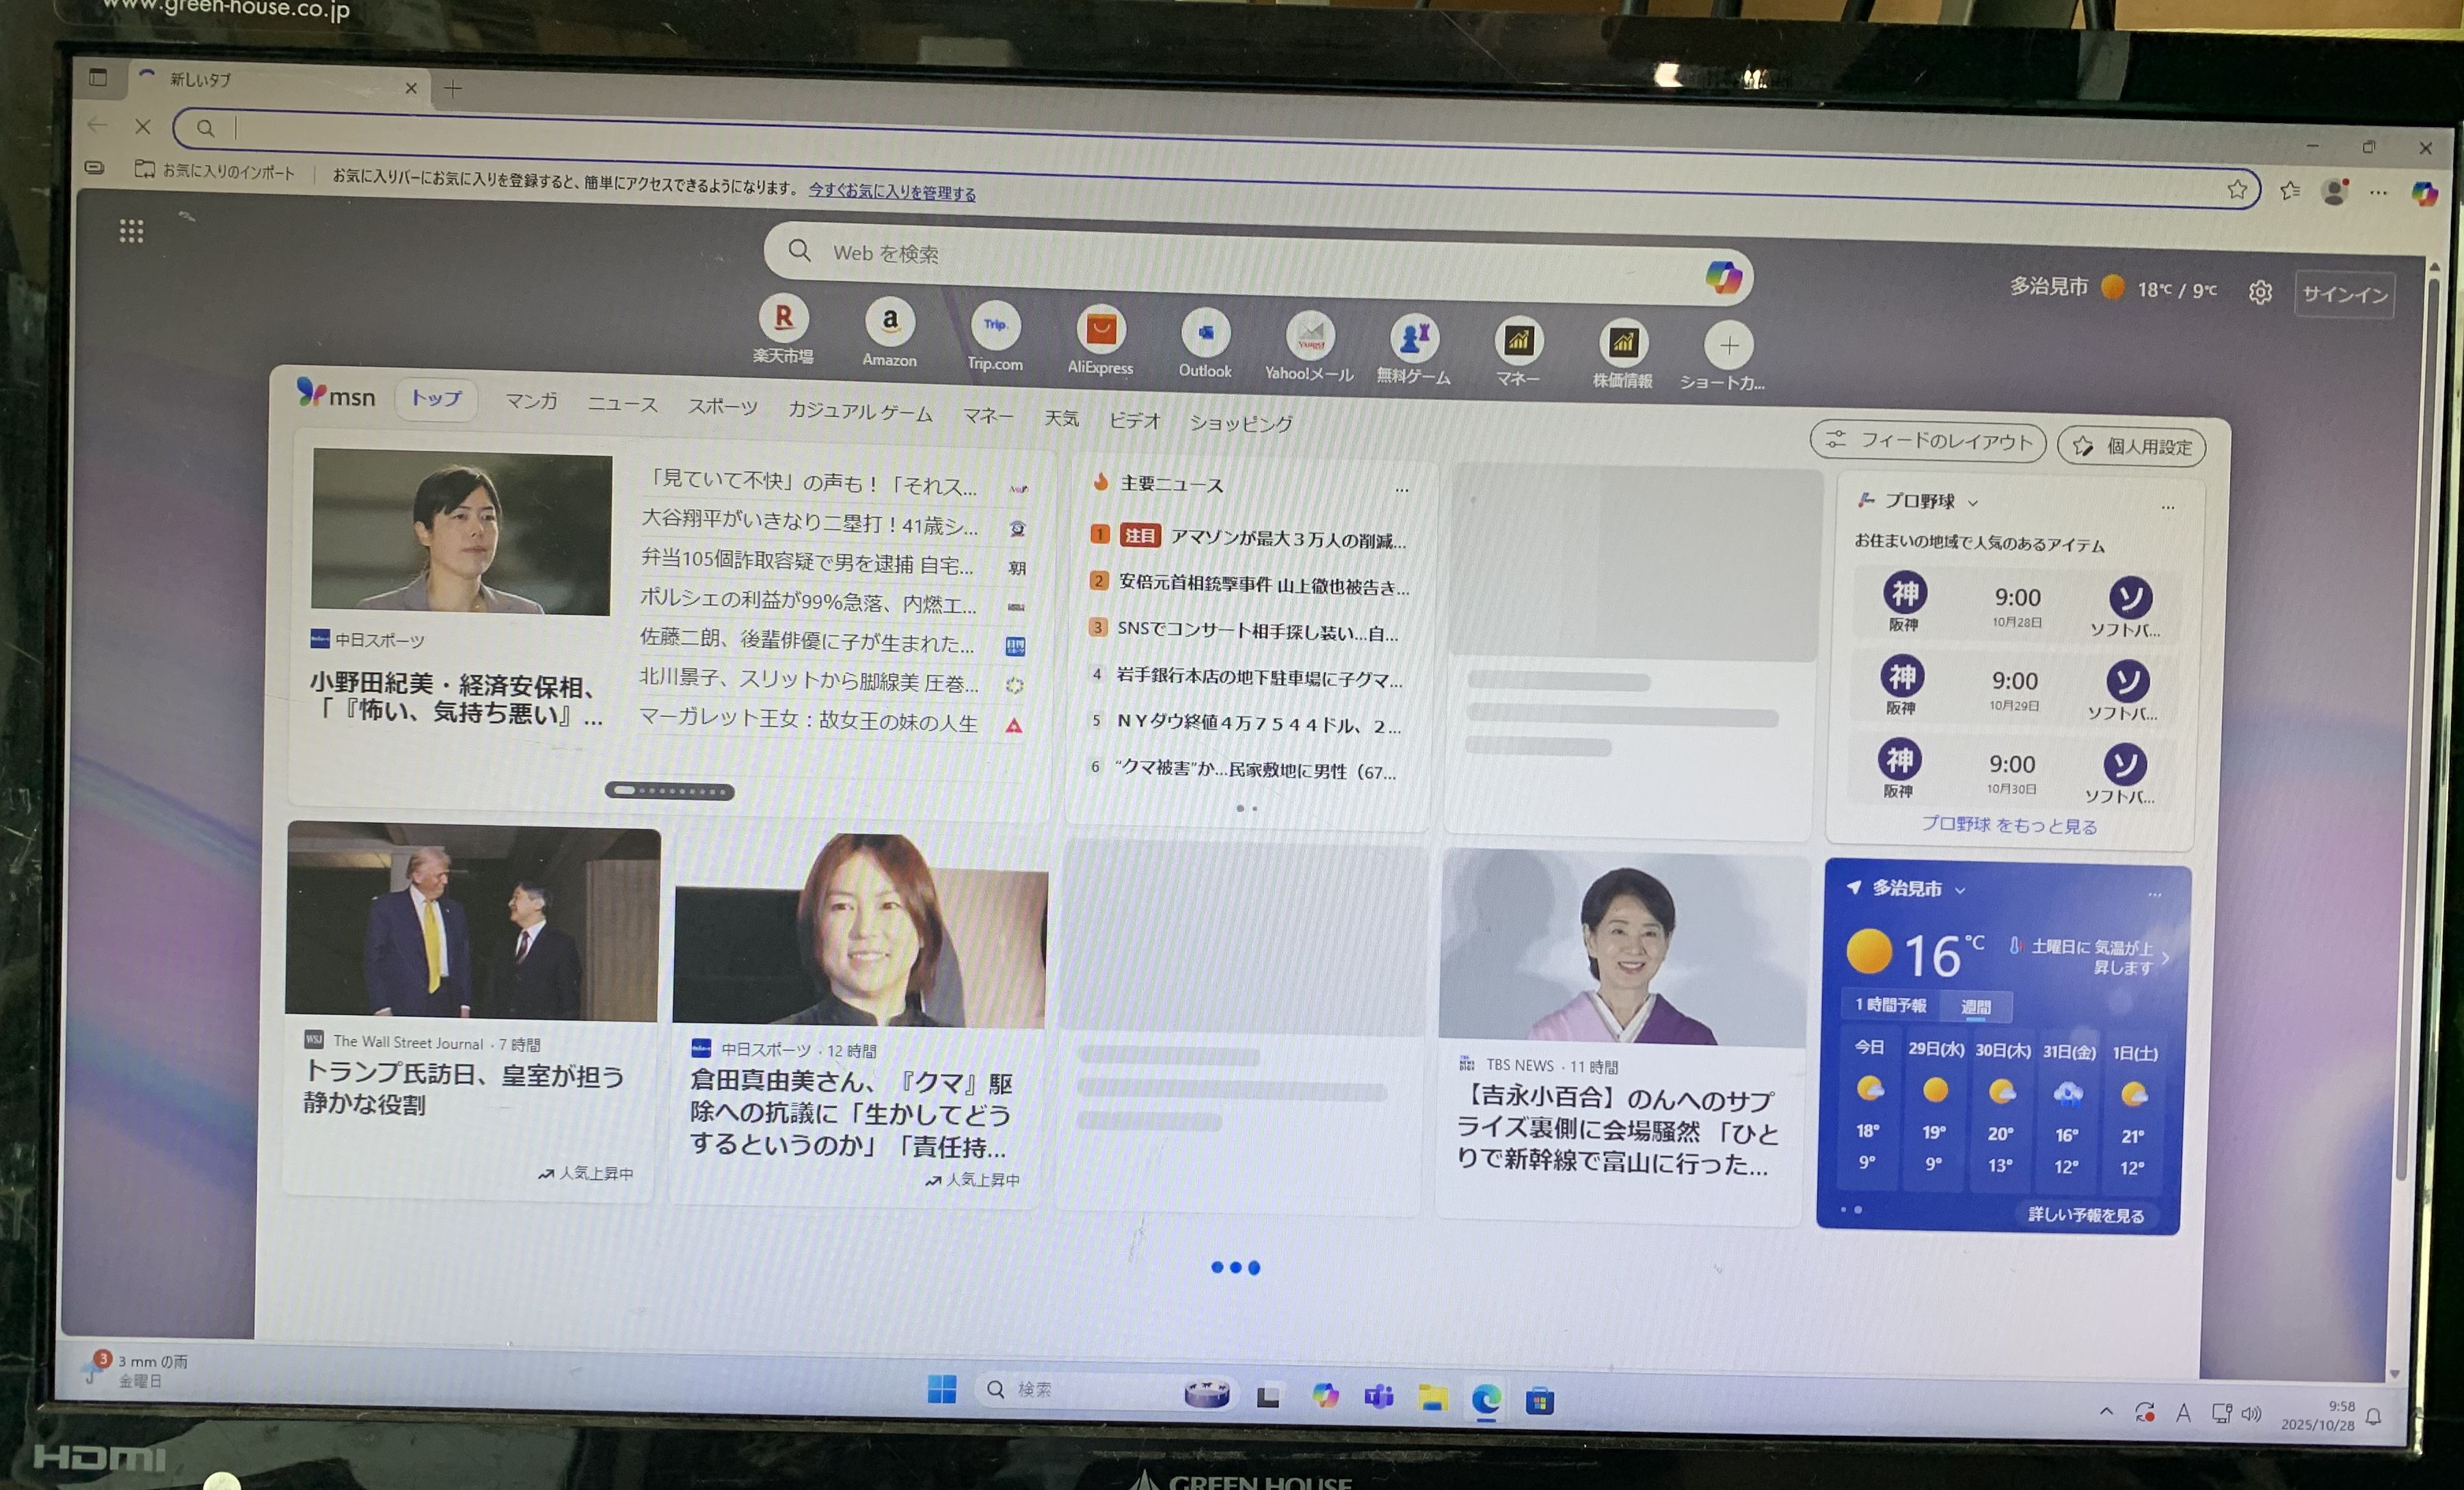
Task: Open the apps grid launcher icon
Action: [x=131, y=231]
